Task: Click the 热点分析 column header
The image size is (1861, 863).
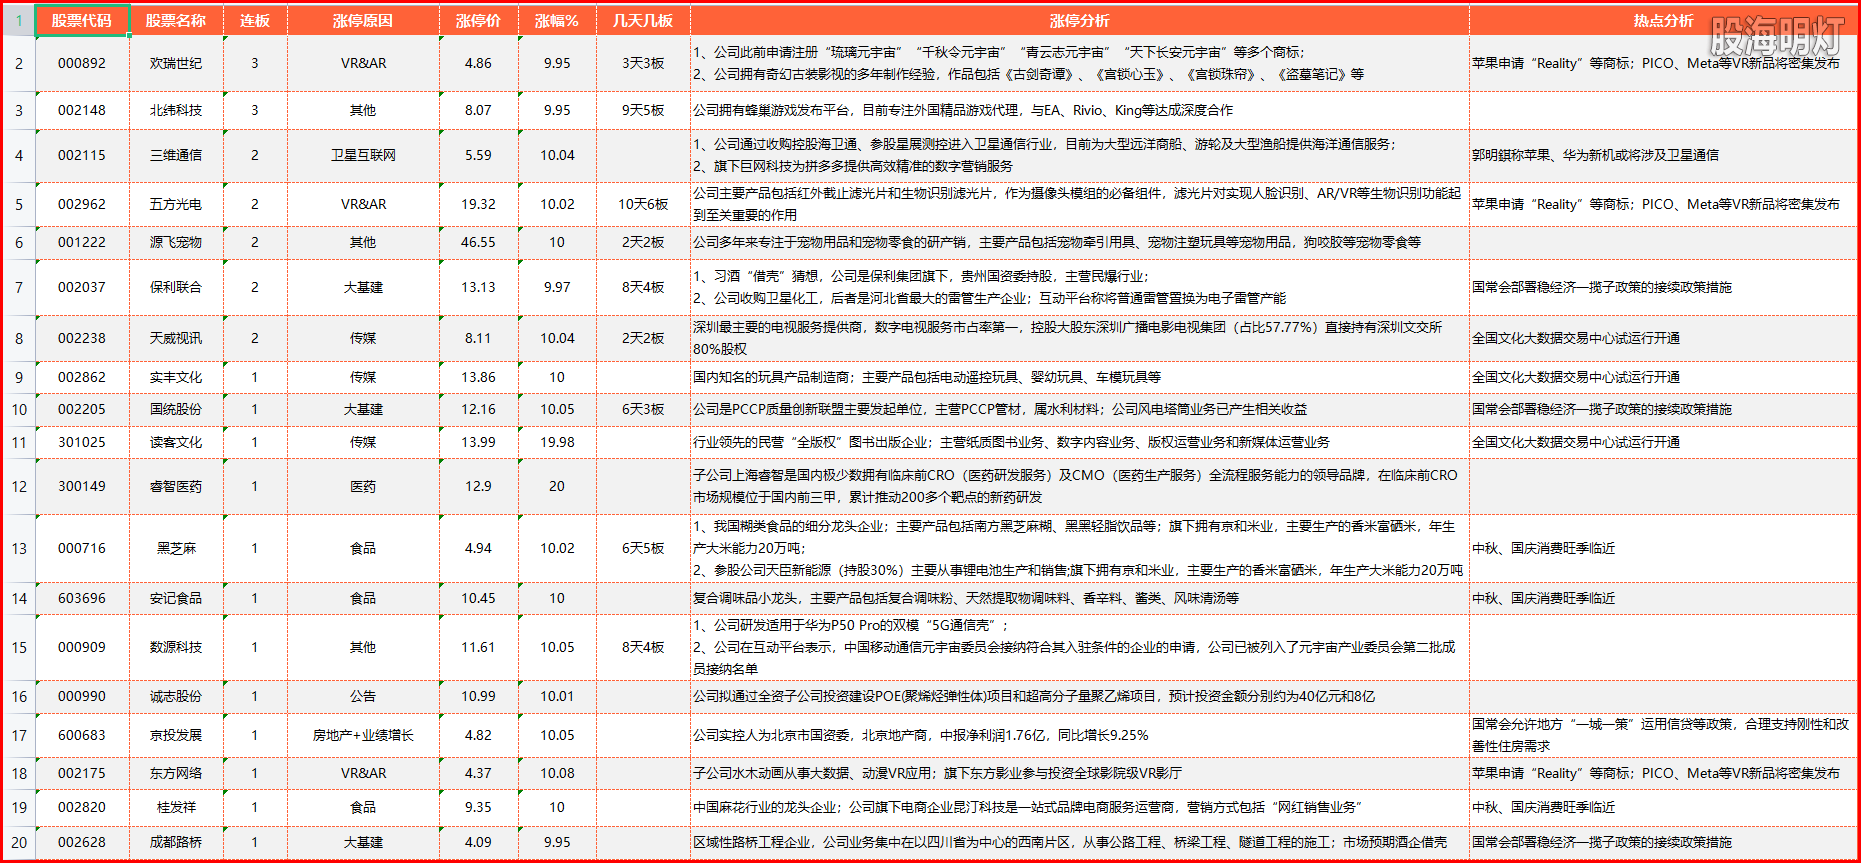Action: point(1663,20)
